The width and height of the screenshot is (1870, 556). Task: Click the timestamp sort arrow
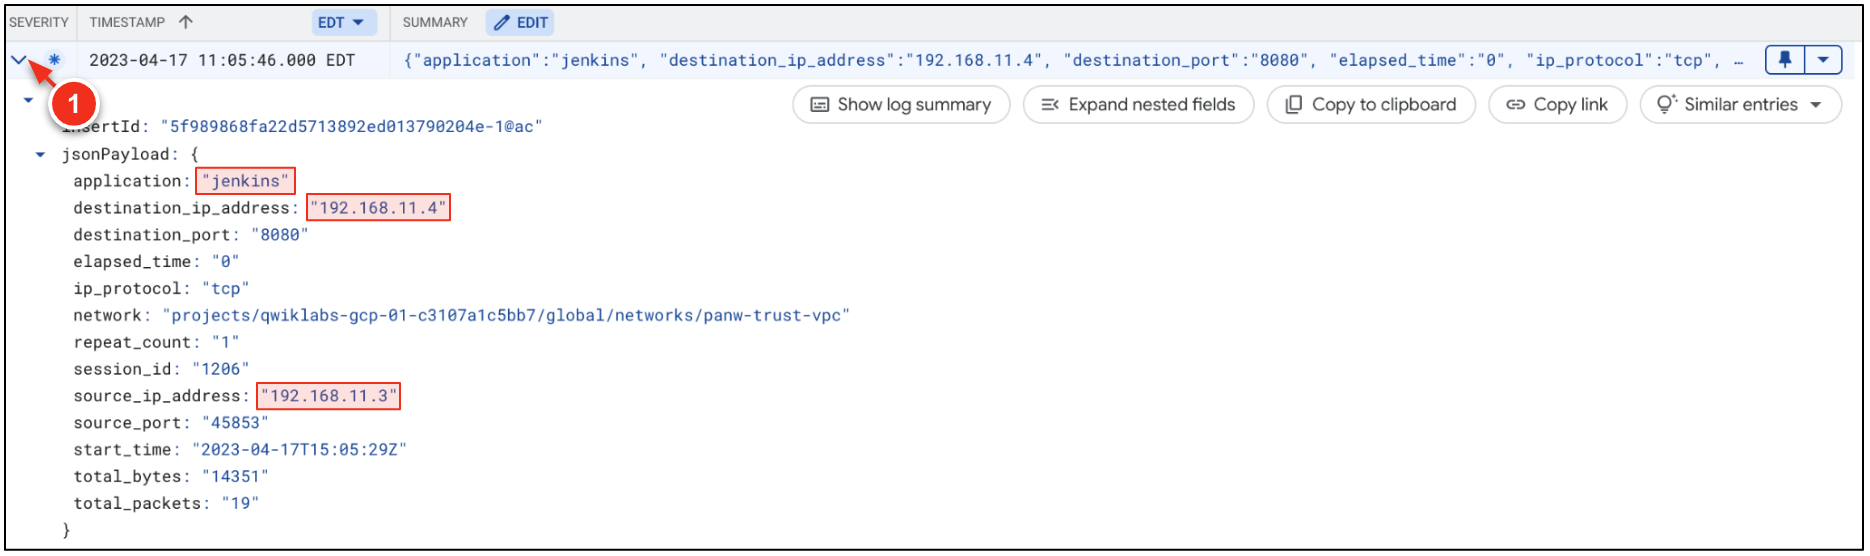click(x=186, y=22)
